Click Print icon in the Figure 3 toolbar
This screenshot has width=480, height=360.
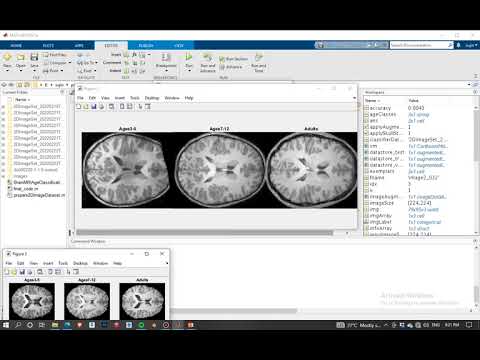point(30,272)
